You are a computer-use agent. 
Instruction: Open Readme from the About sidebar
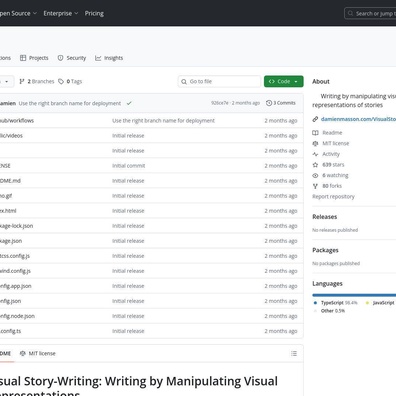click(332, 133)
